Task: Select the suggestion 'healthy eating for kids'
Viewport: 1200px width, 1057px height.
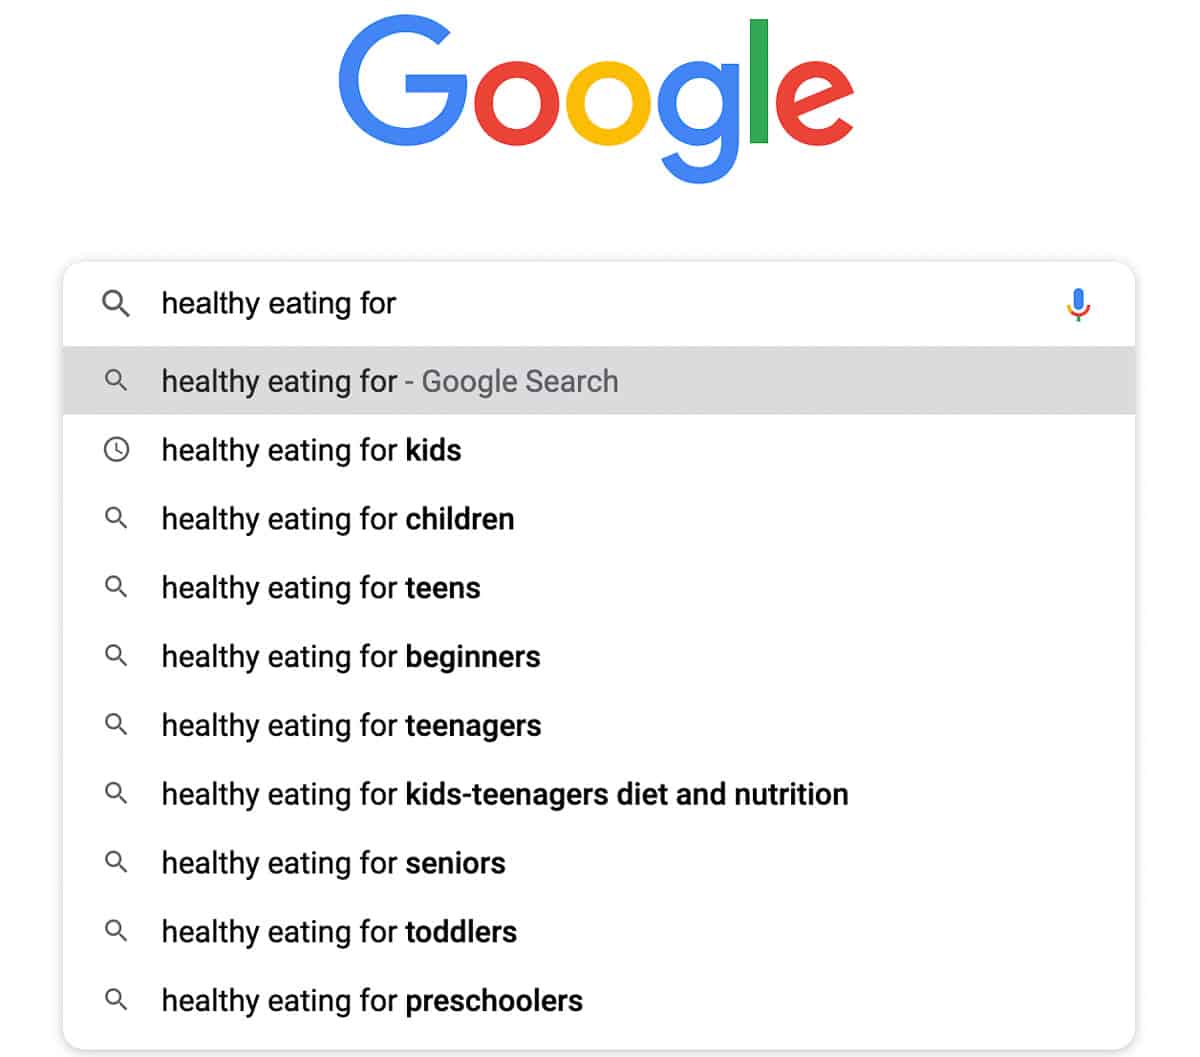Action: point(310,450)
